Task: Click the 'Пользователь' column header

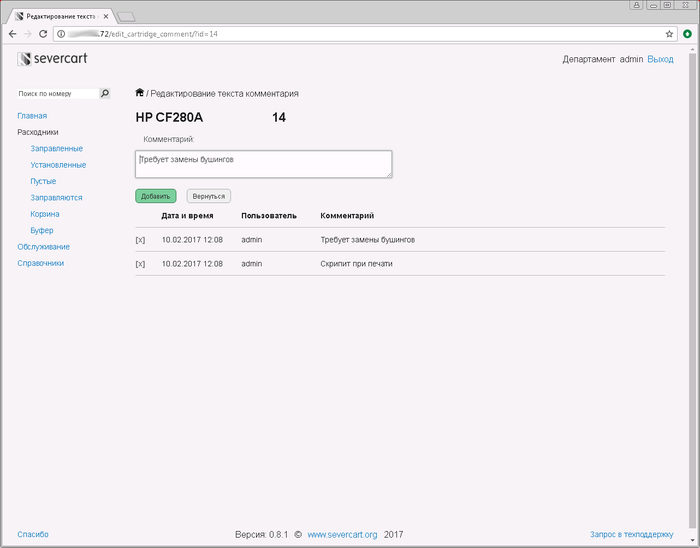Action: click(x=269, y=216)
